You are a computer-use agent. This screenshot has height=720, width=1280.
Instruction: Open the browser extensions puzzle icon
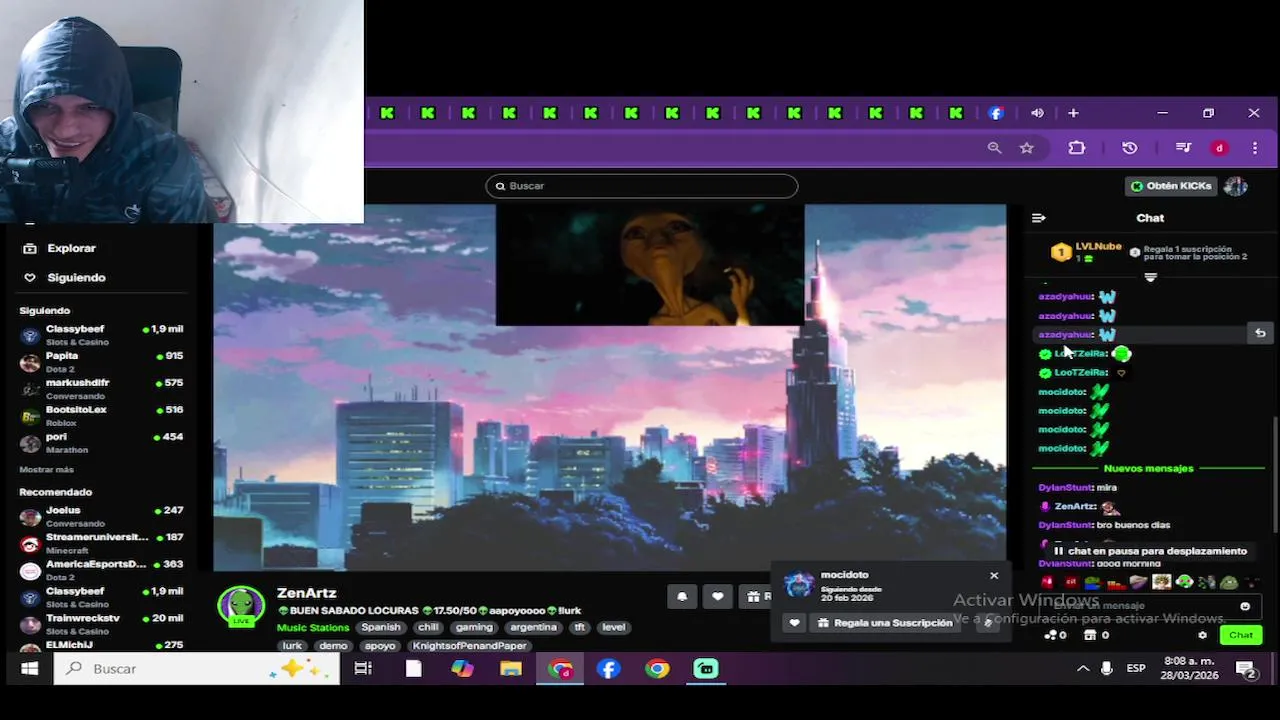pyautogui.click(x=1077, y=148)
